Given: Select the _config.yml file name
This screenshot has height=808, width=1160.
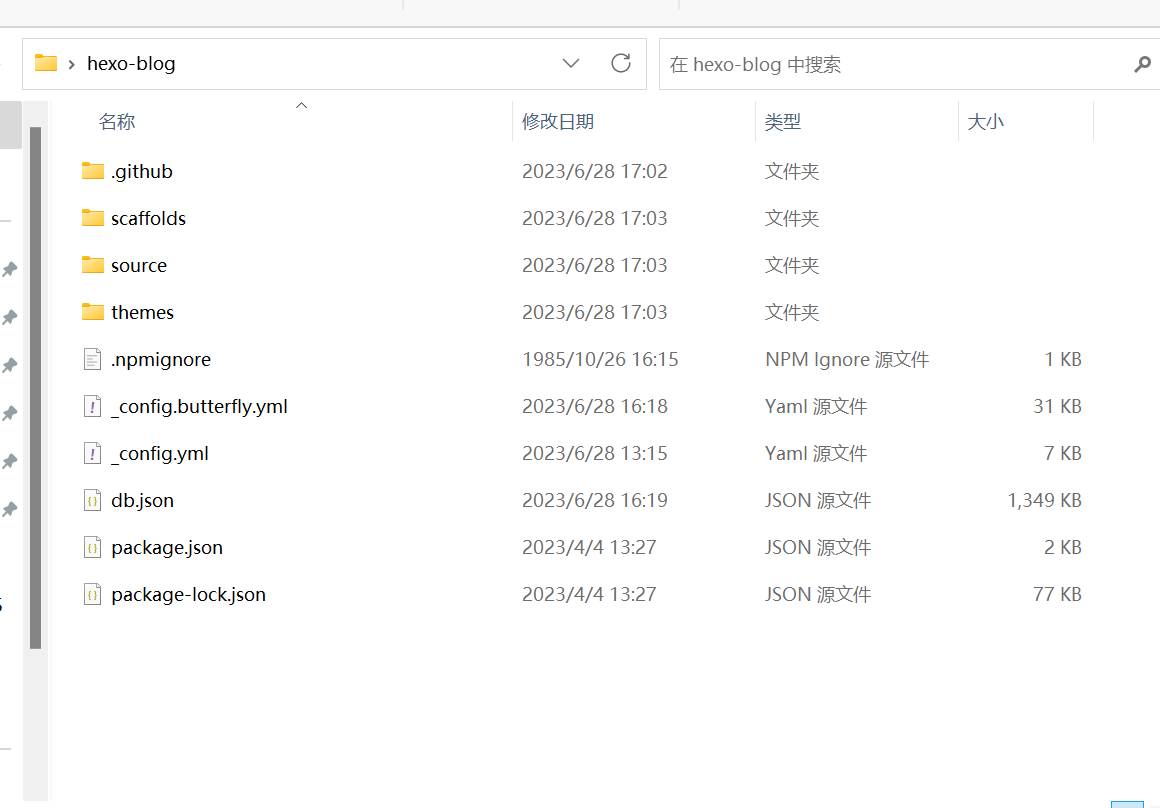Looking at the screenshot, I should 160,453.
